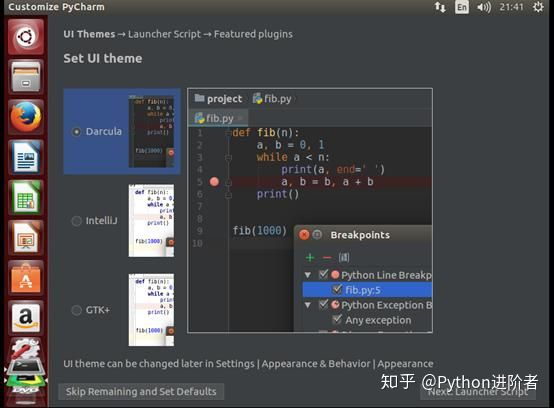Open Ubuntu Software Center icon

coord(25,278)
